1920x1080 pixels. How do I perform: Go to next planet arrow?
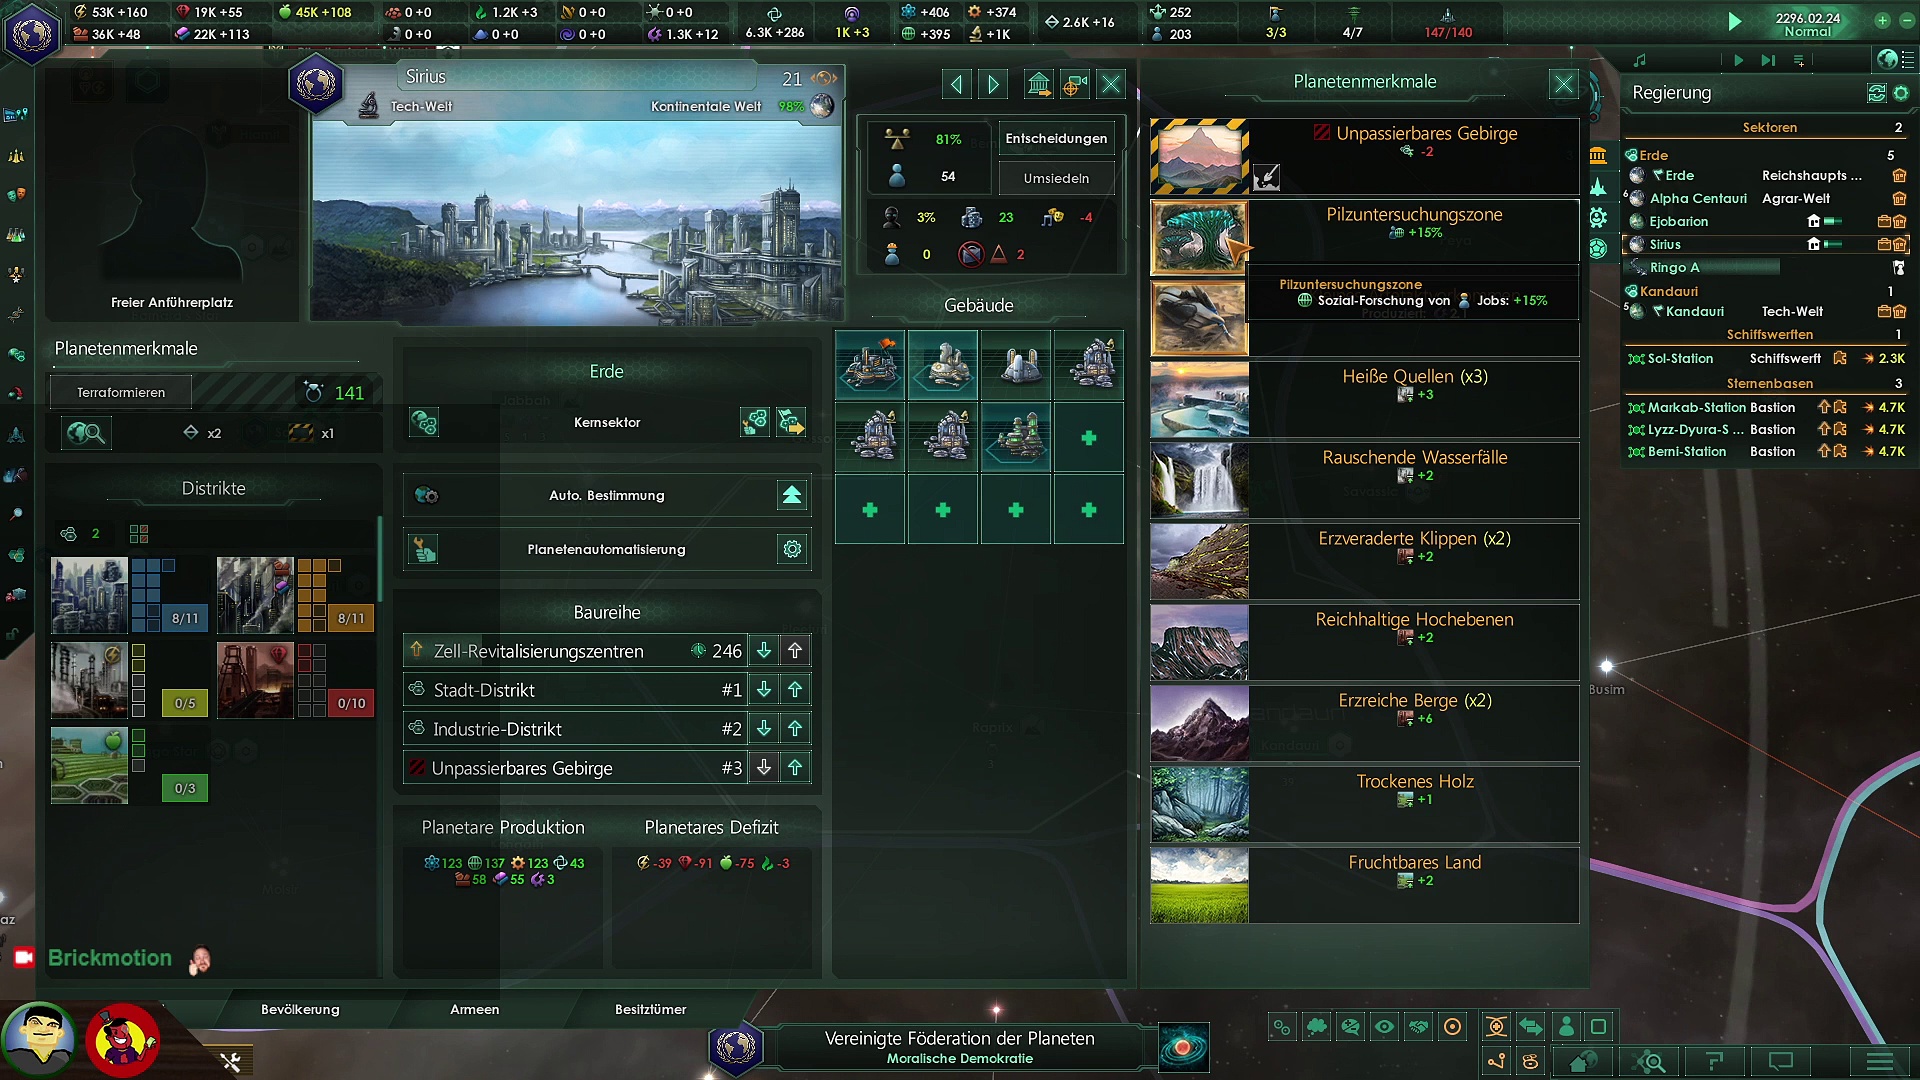(x=993, y=84)
